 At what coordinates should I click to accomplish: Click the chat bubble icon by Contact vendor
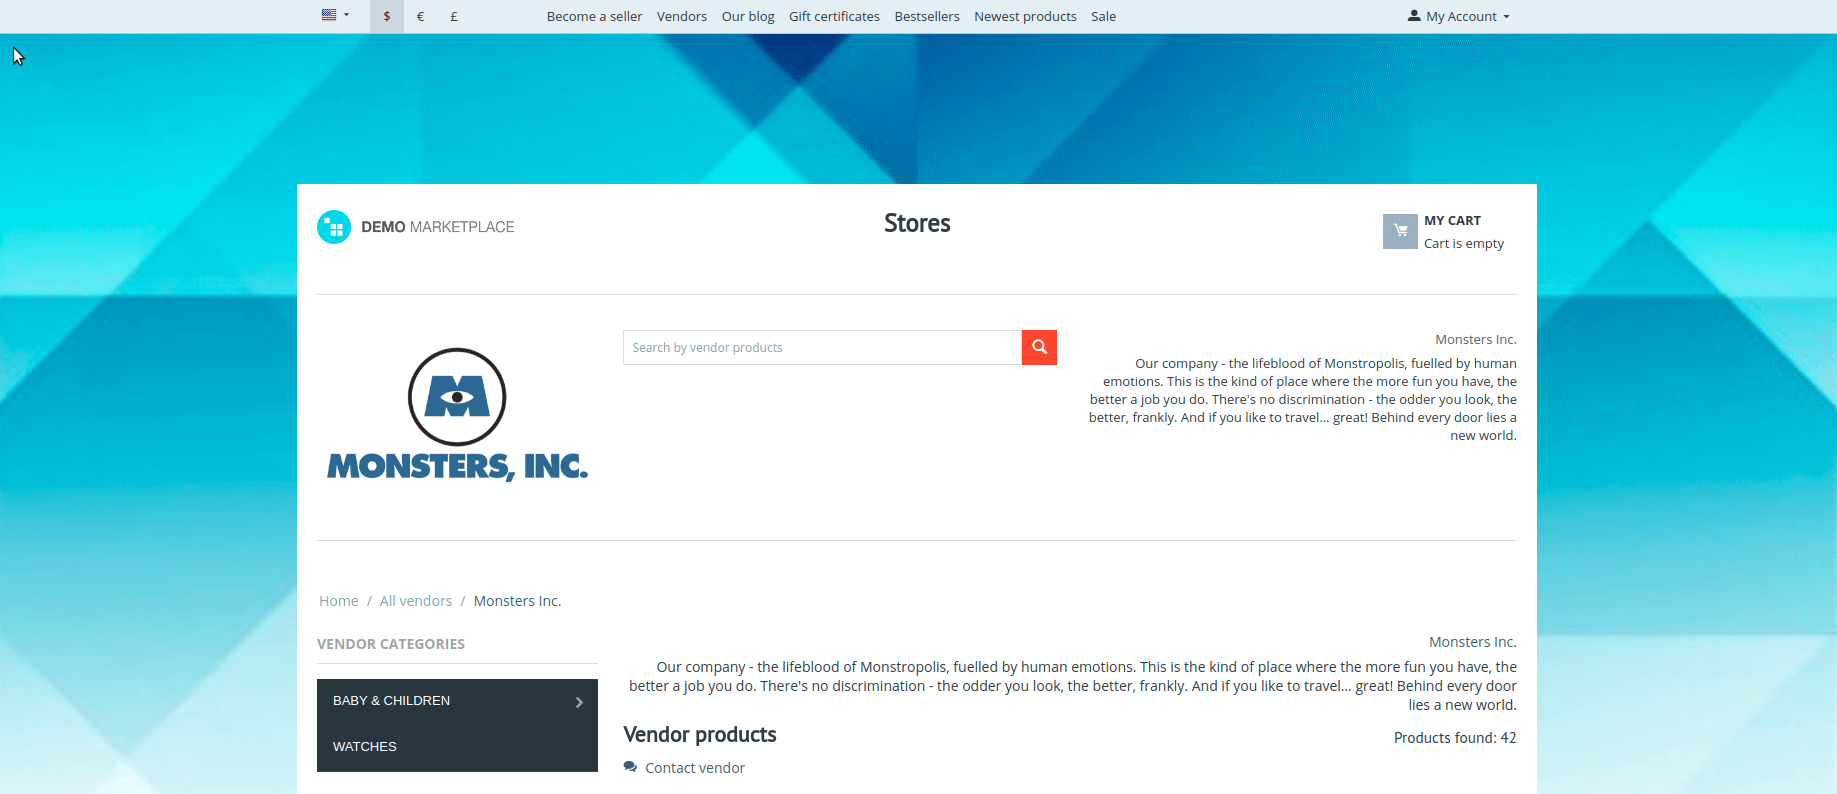click(630, 767)
